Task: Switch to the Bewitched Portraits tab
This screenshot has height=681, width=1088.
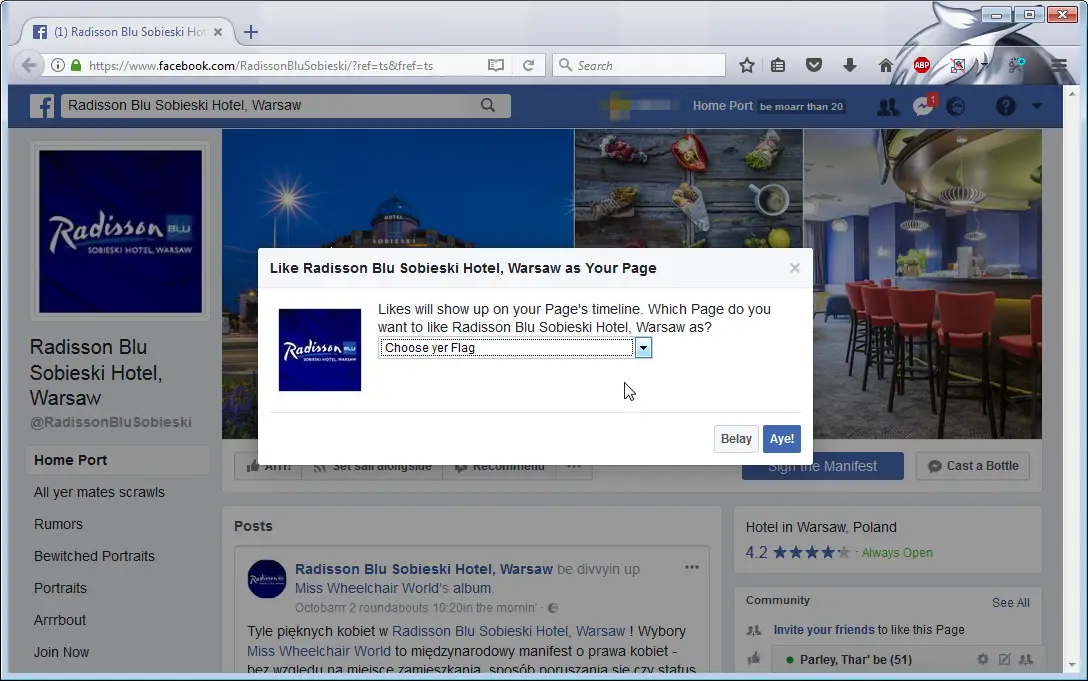Action: (94, 556)
